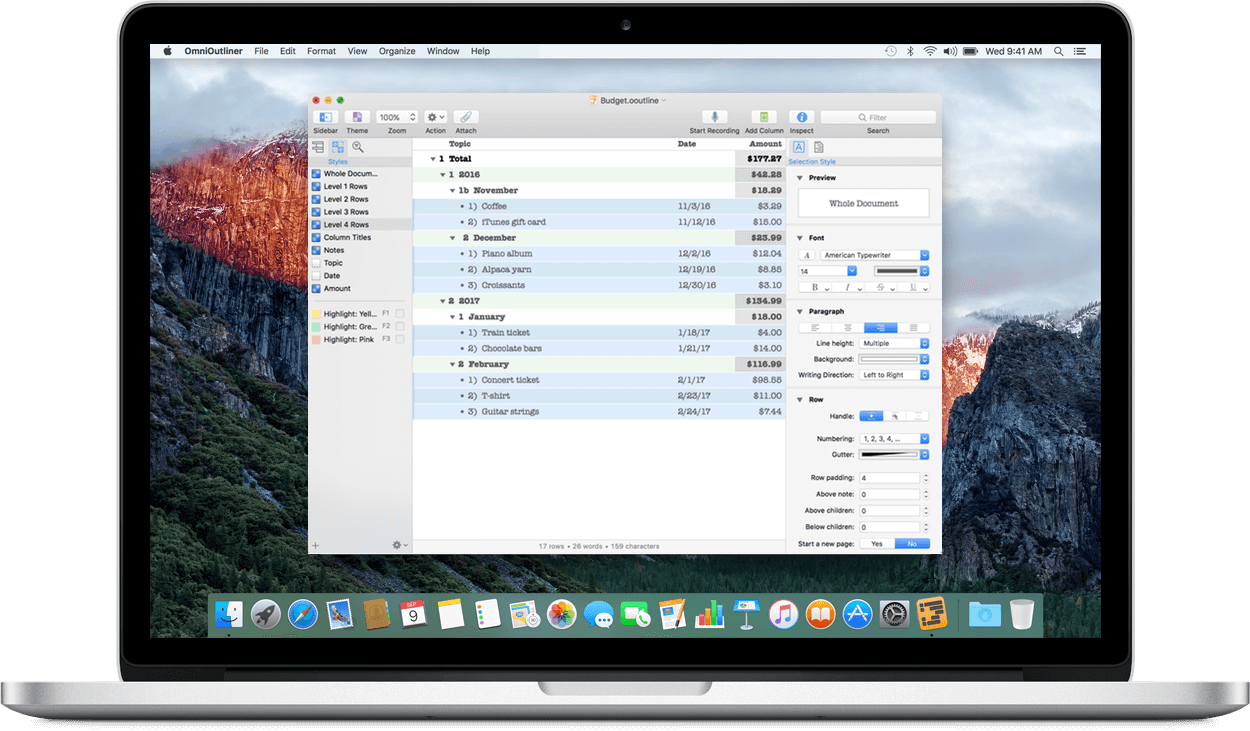Click the Date column header

[687, 144]
